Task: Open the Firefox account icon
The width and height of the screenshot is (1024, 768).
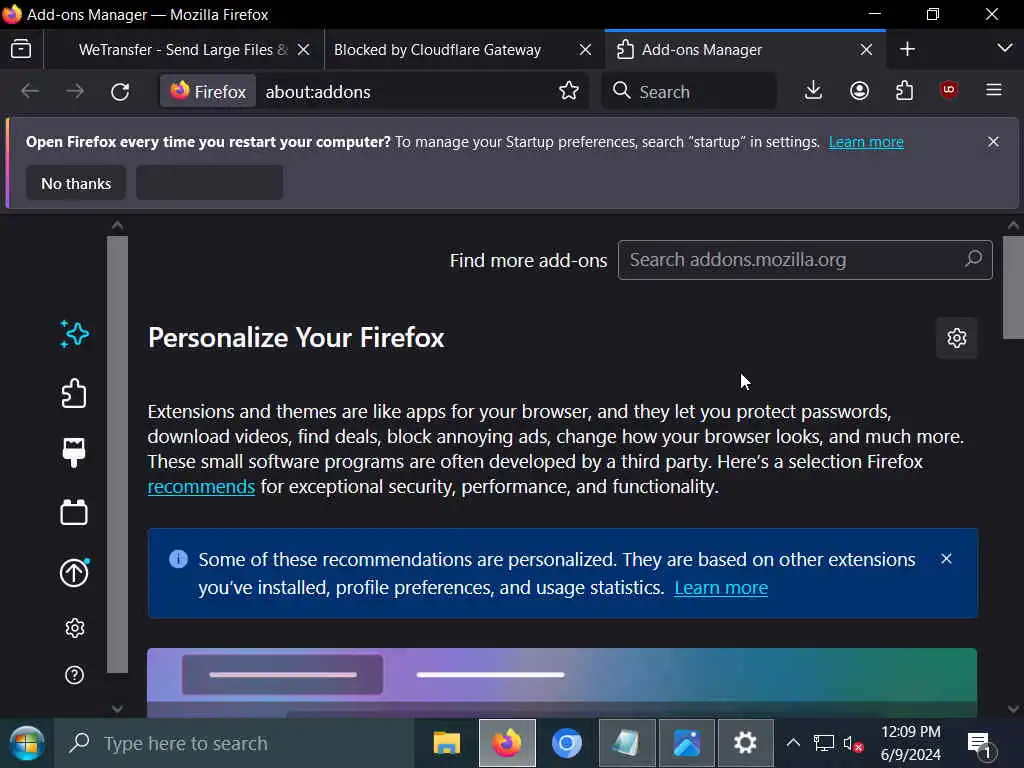Action: pyautogui.click(x=859, y=90)
